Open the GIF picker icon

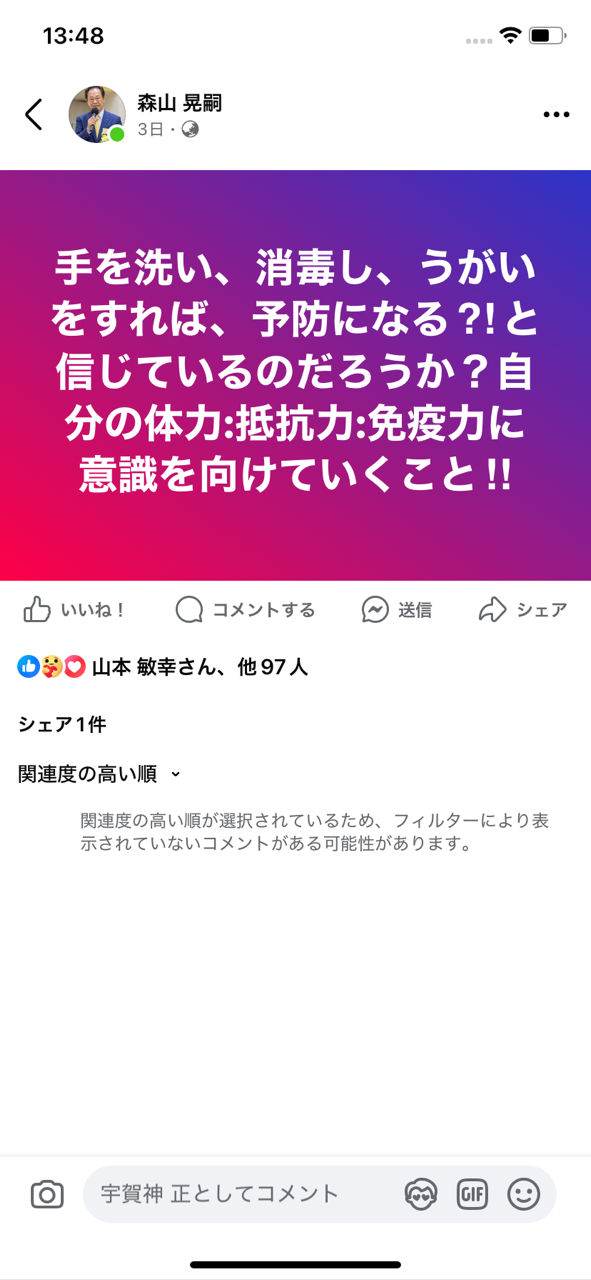[472, 1194]
